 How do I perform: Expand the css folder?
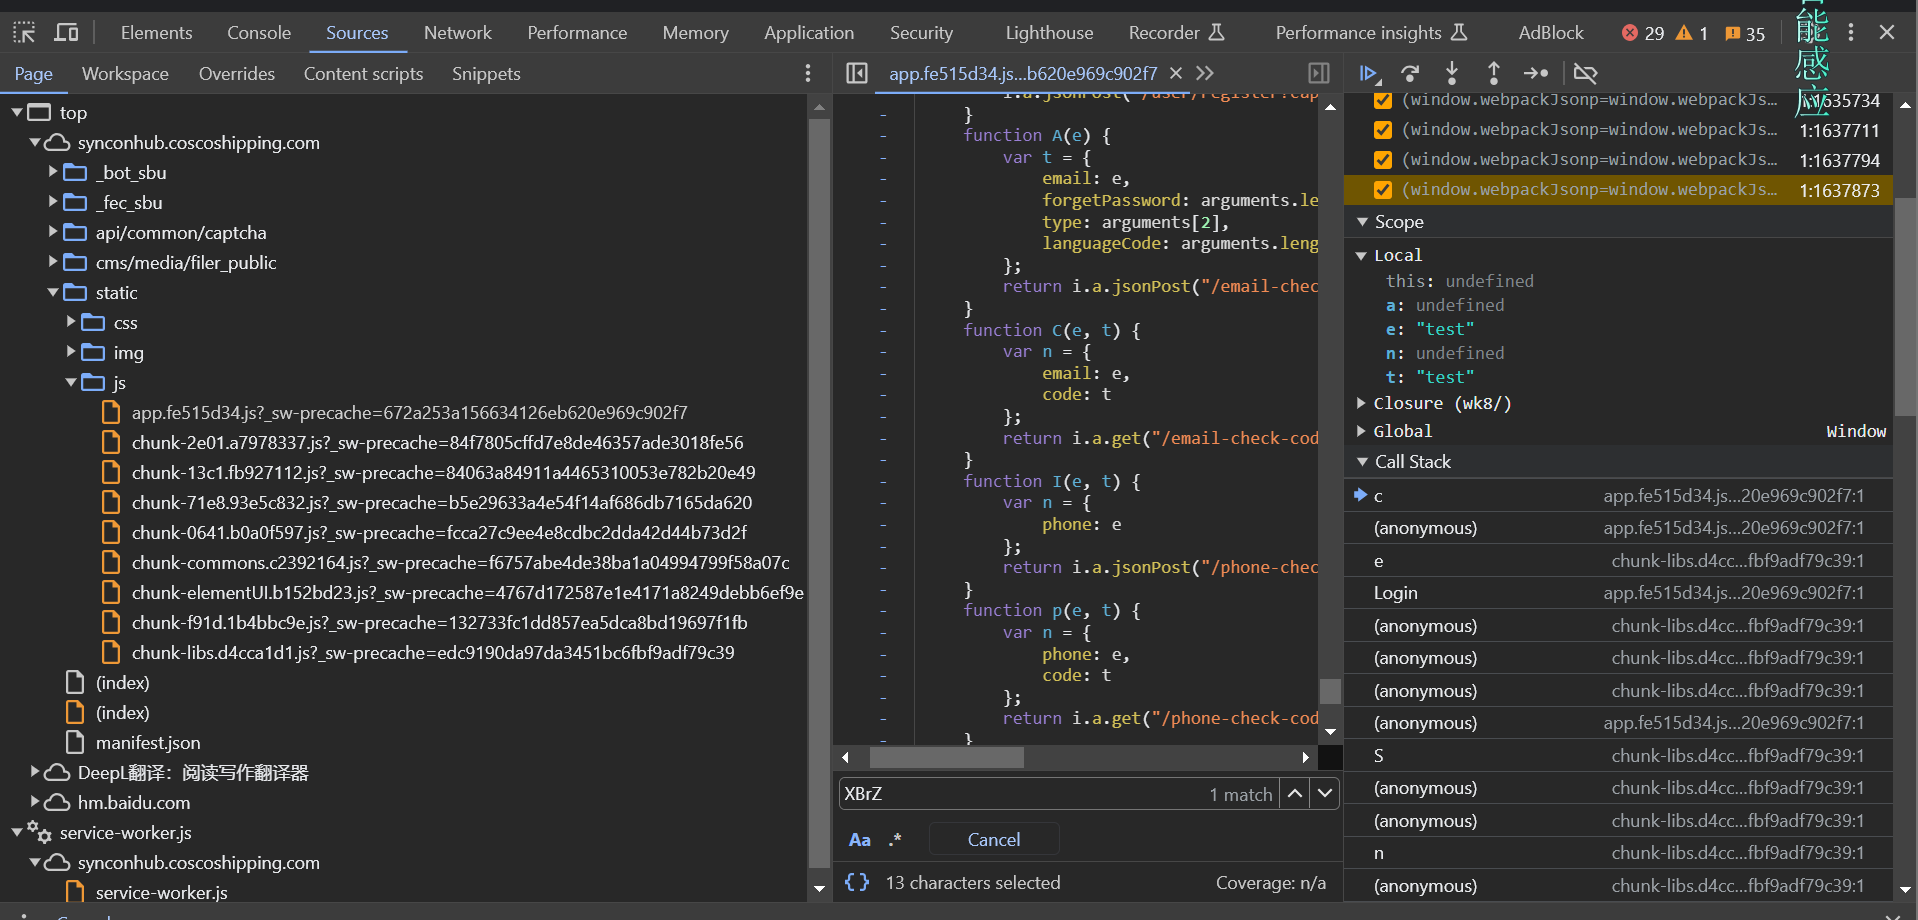(x=71, y=322)
